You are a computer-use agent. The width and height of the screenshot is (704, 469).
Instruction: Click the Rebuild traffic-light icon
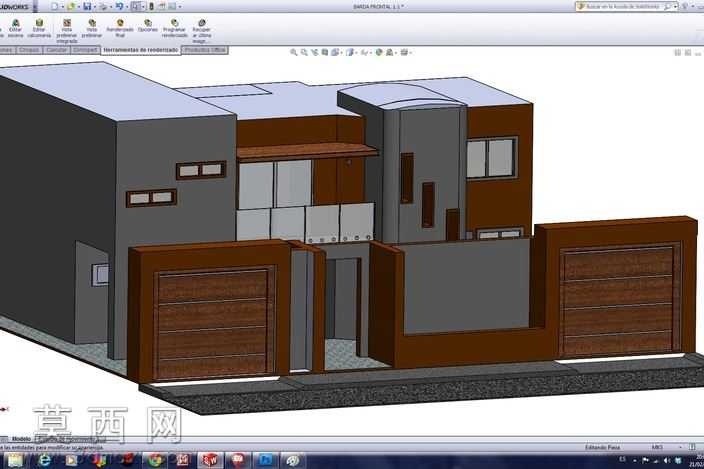click(x=152, y=6)
